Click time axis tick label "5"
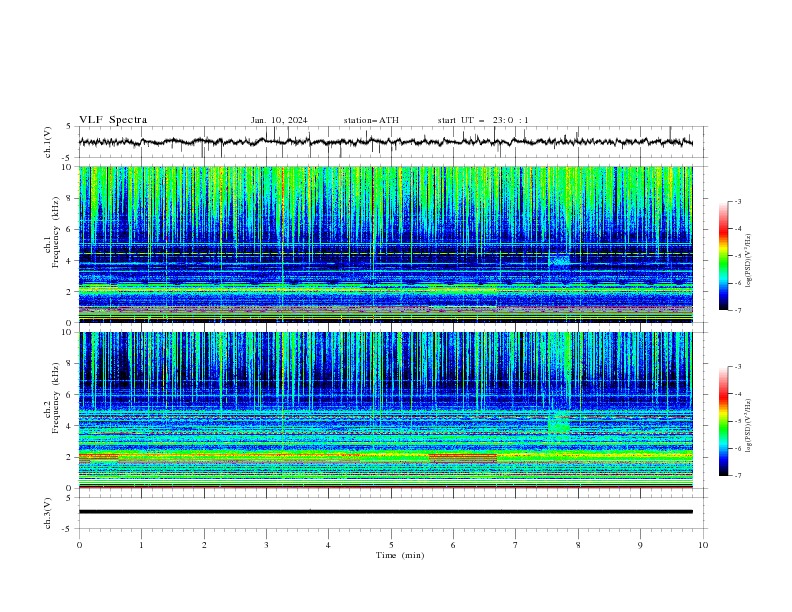Image resolution: width=792 pixels, height=612 pixels. pyautogui.click(x=391, y=545)
